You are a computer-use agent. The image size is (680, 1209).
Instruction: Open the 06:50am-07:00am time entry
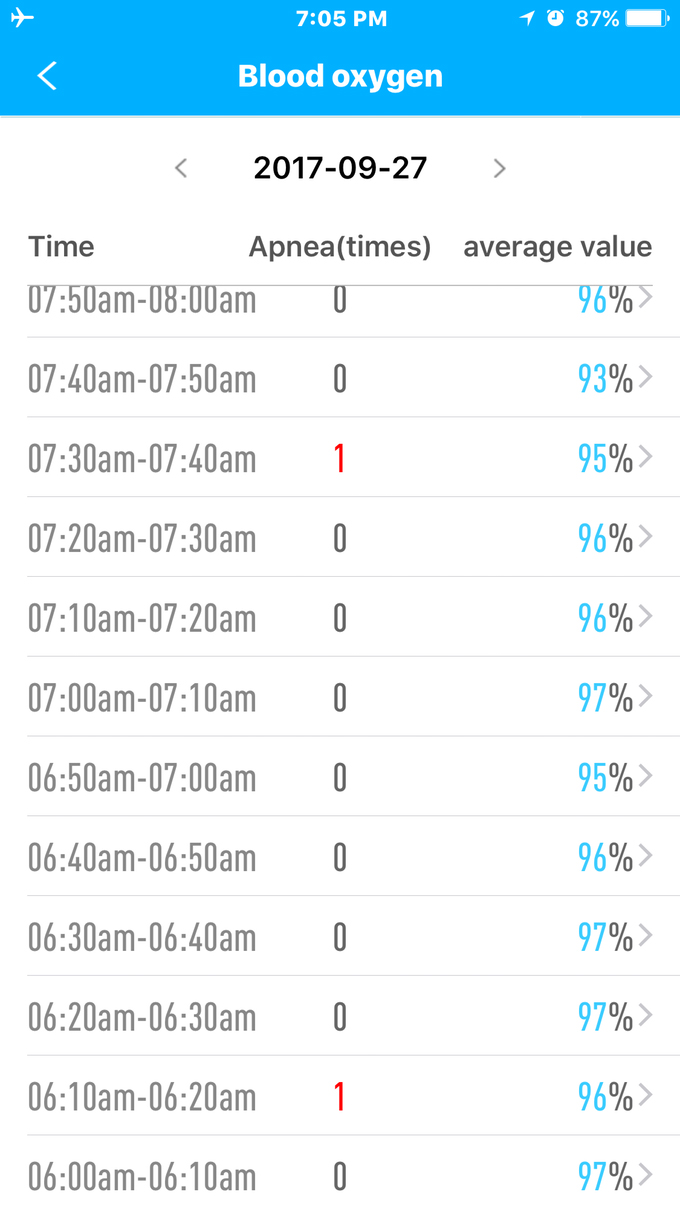[x=142, y=778]
